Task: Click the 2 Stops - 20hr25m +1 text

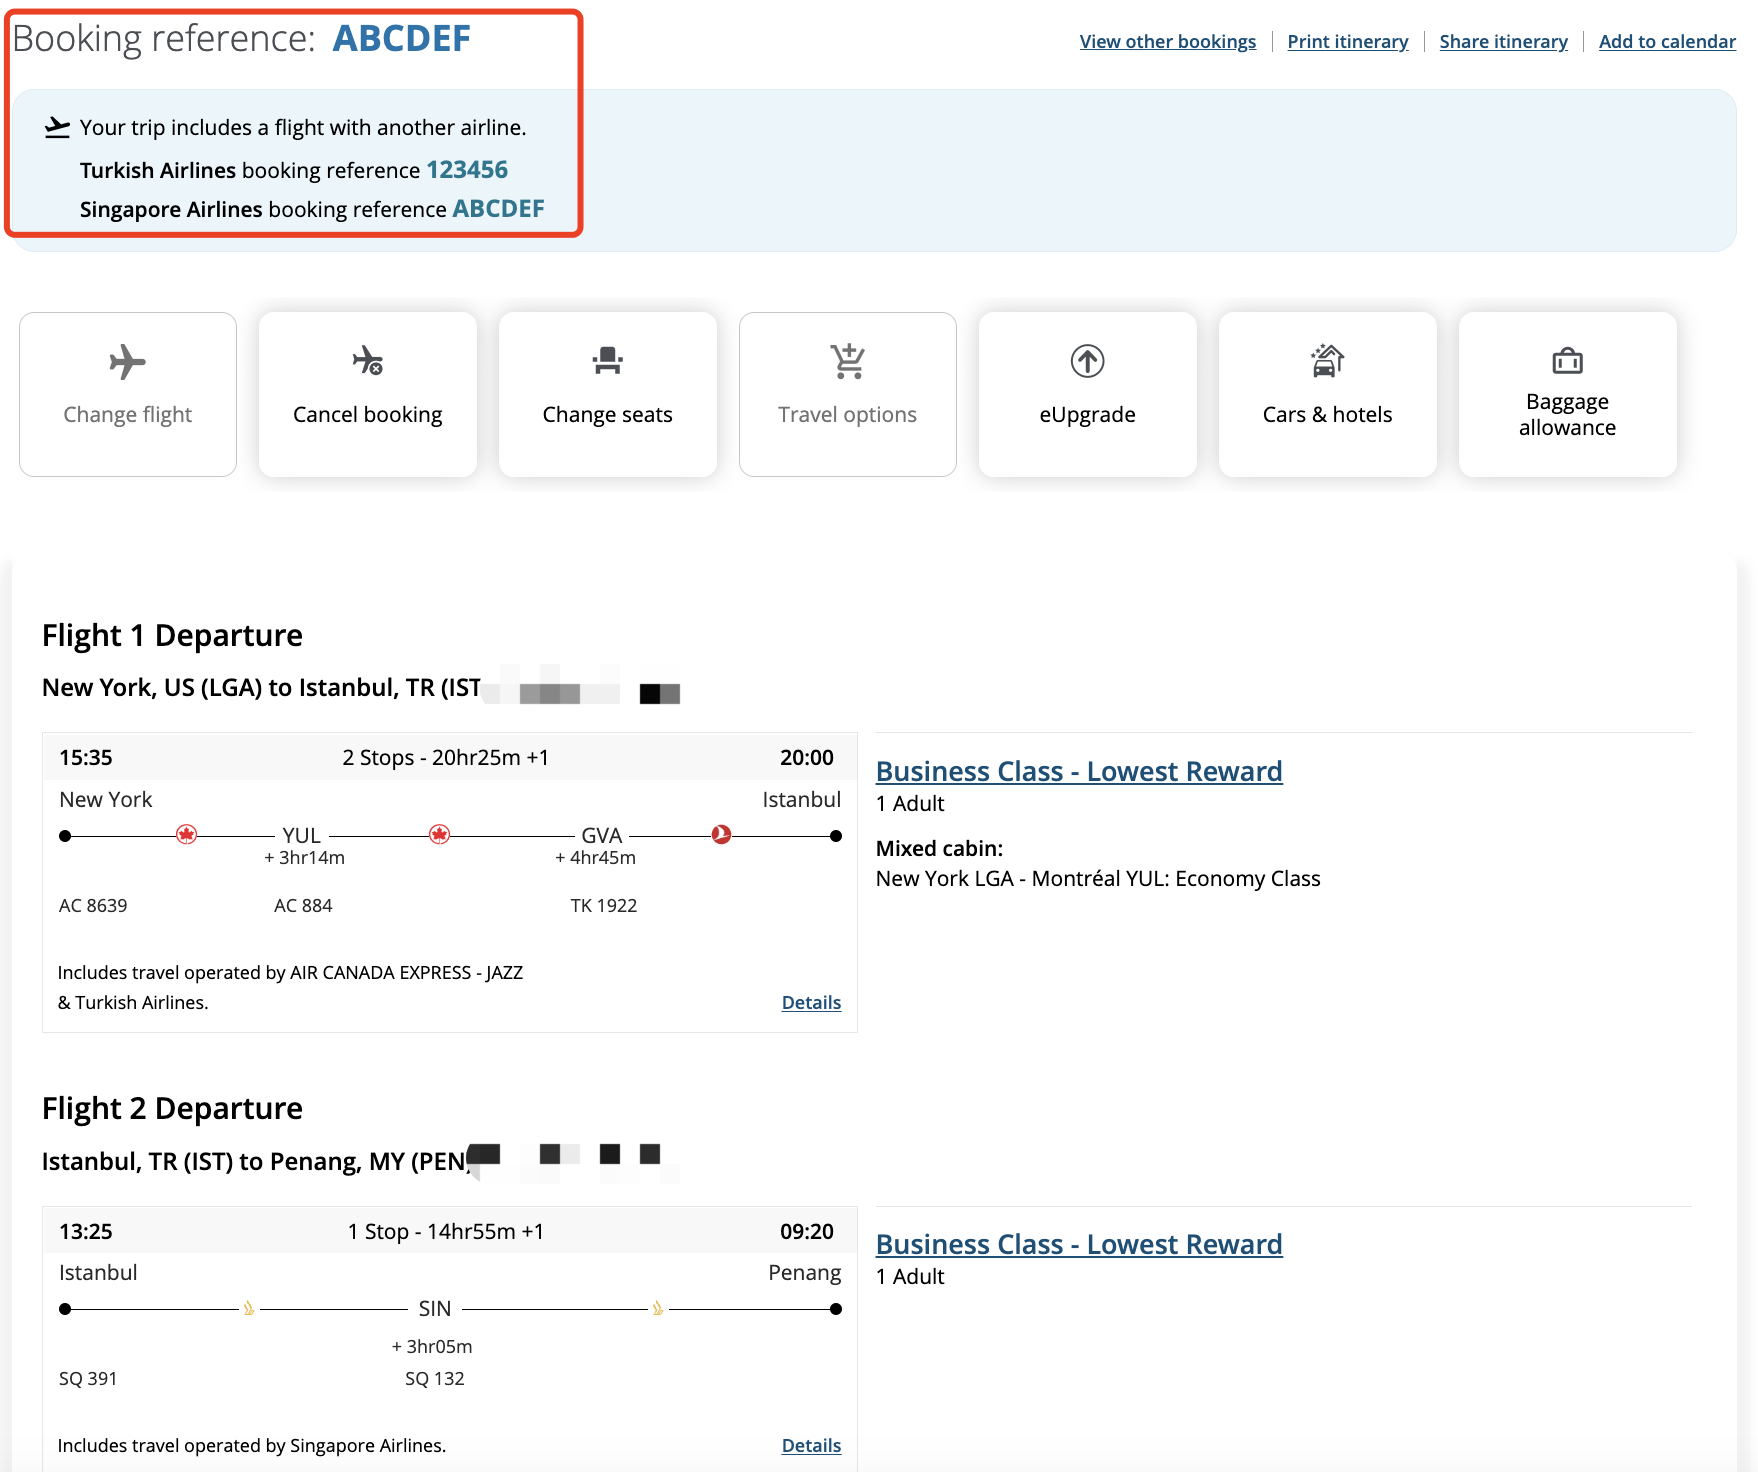Action: point(445,757)
